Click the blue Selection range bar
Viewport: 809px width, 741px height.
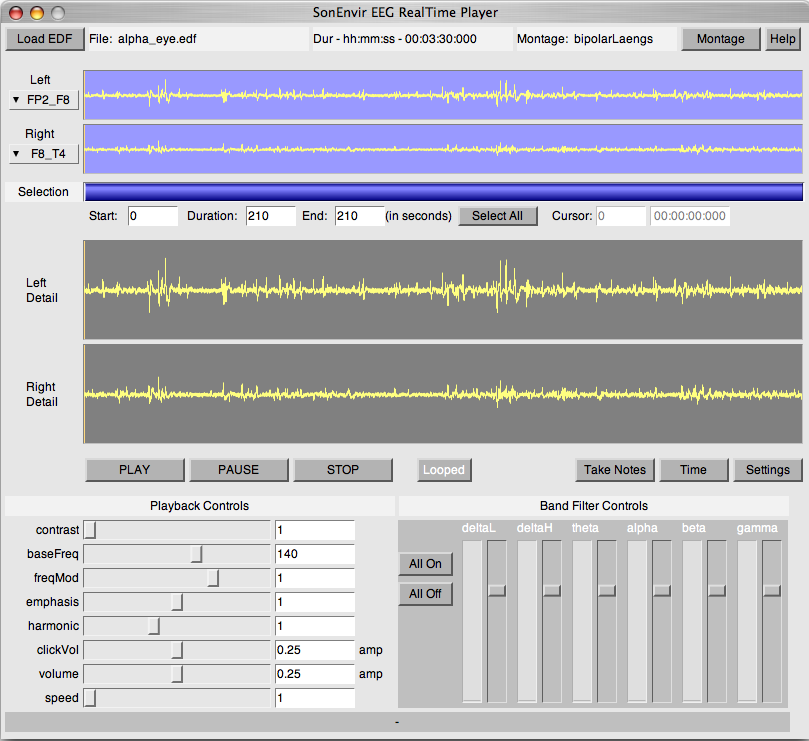444,192
